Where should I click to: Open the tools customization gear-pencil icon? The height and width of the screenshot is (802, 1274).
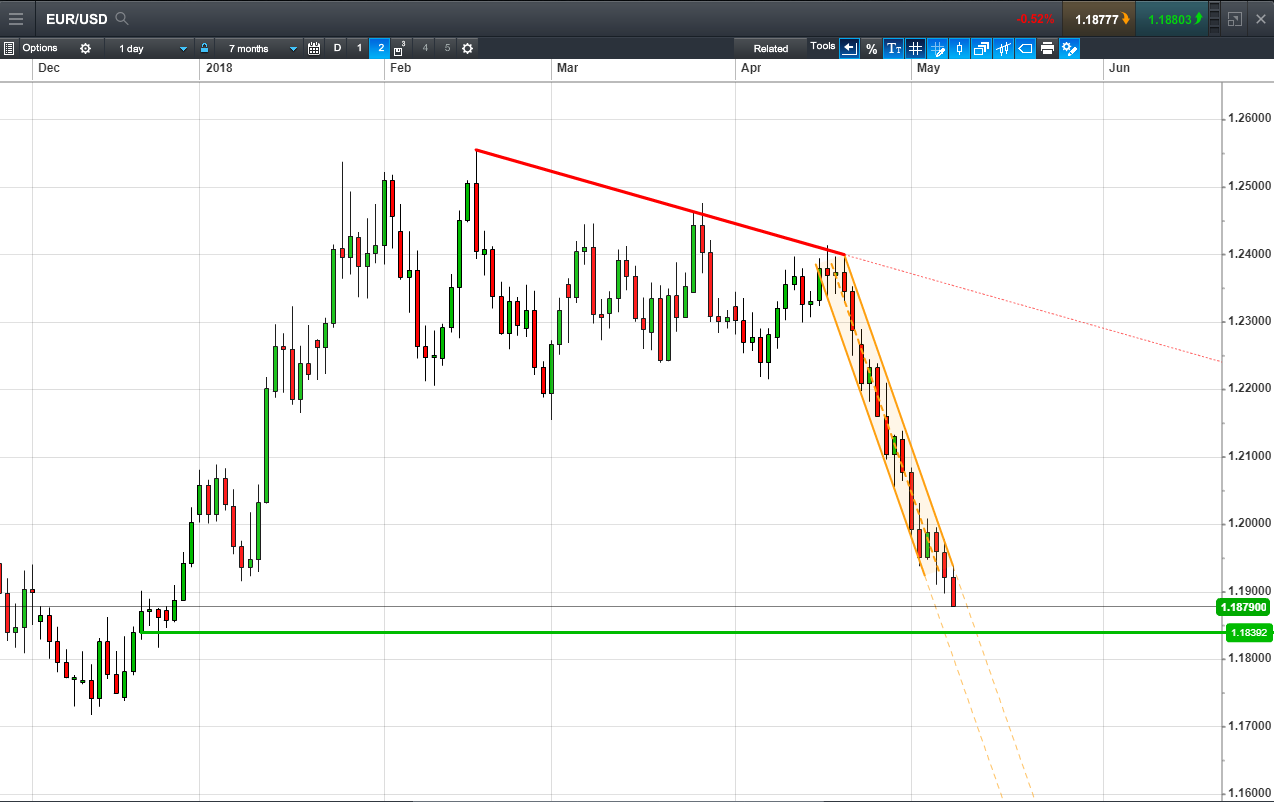click(x=1069, y=48)
